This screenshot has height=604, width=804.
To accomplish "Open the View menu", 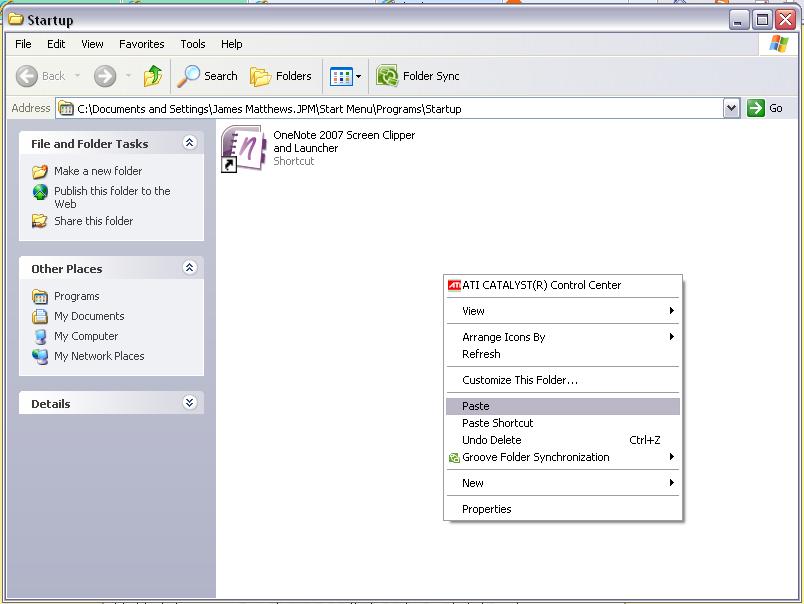I will (x=92, y=44).
